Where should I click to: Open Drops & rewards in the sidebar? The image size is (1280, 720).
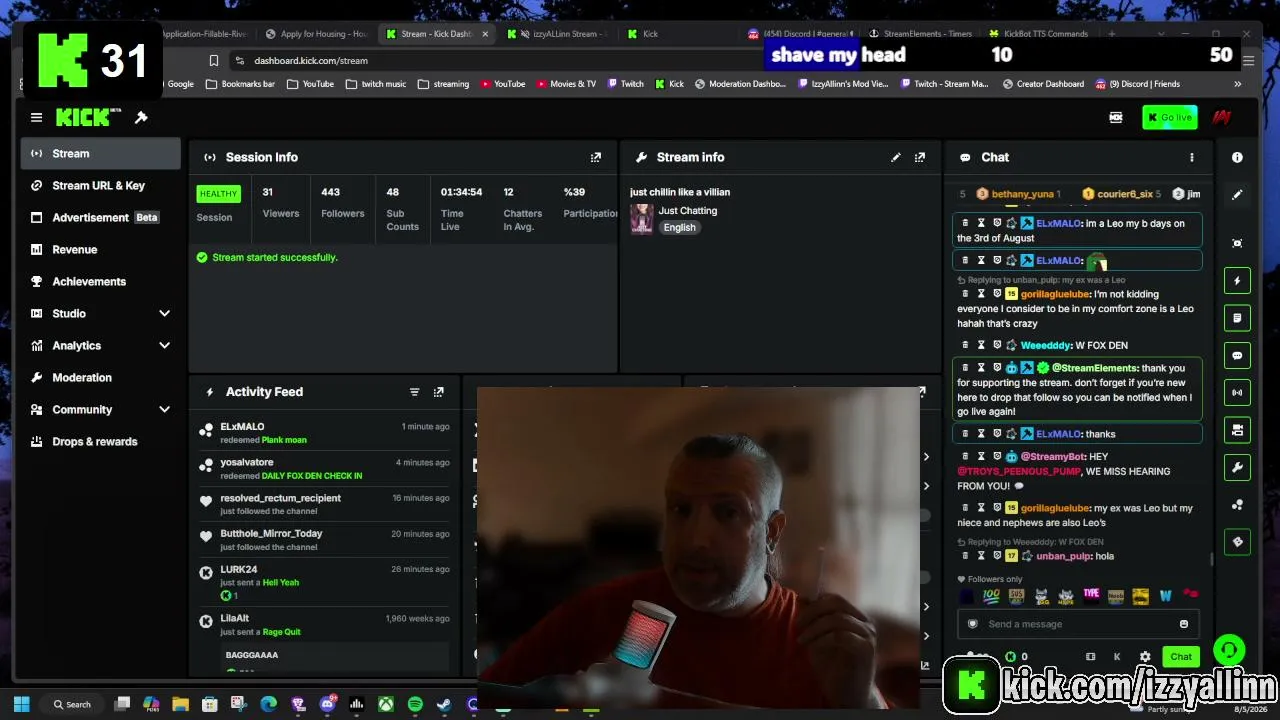pos(100,441)
